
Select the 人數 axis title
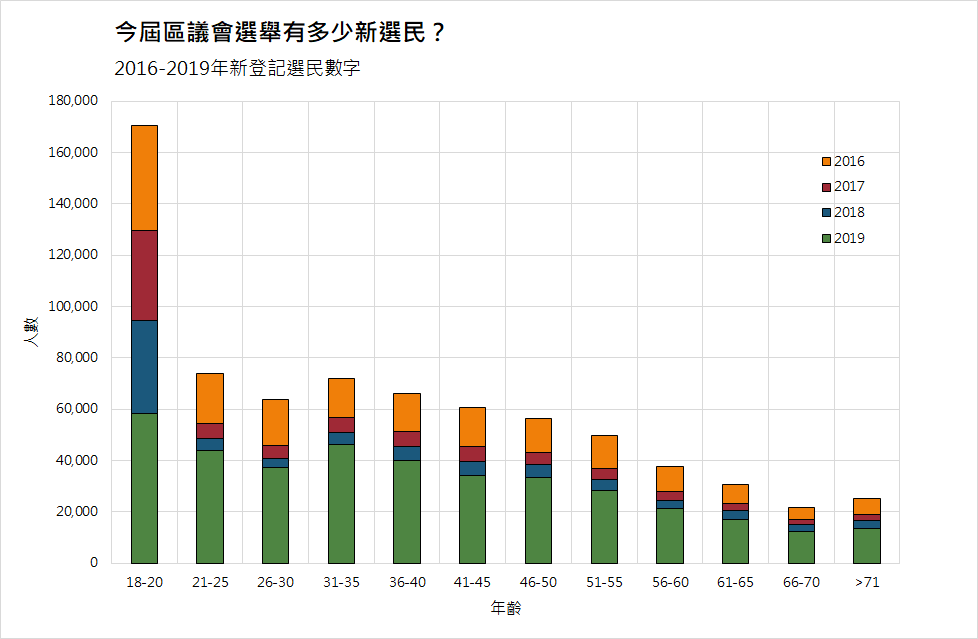[x=31, y=330]
